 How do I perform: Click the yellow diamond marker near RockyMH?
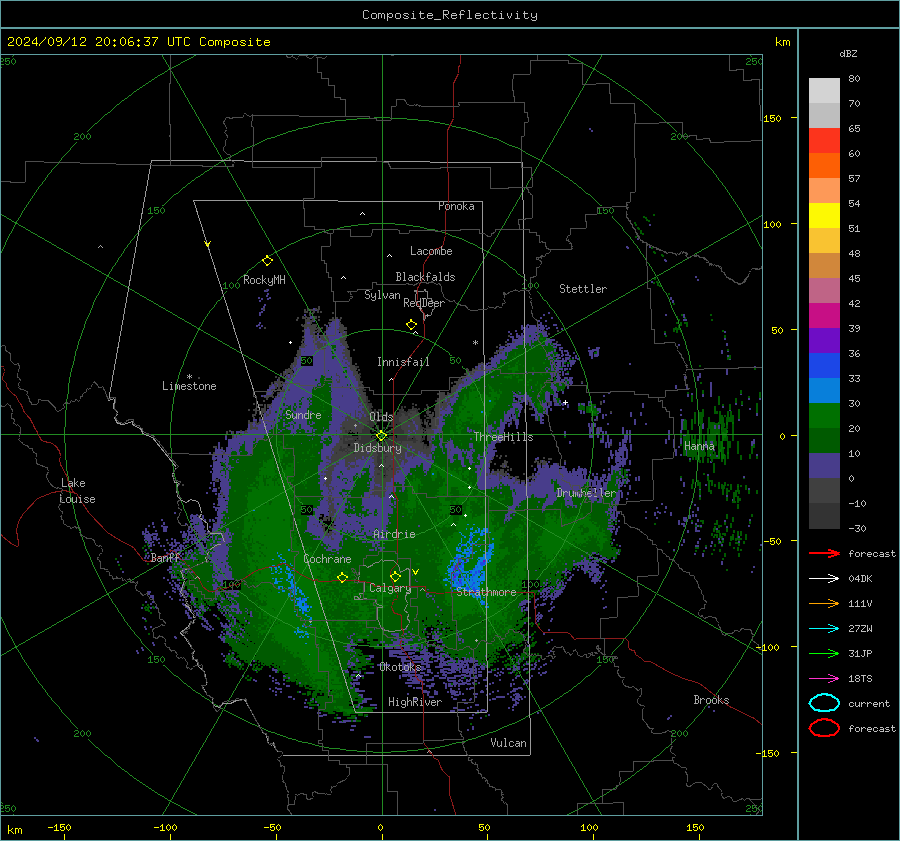tap(267, 261)
